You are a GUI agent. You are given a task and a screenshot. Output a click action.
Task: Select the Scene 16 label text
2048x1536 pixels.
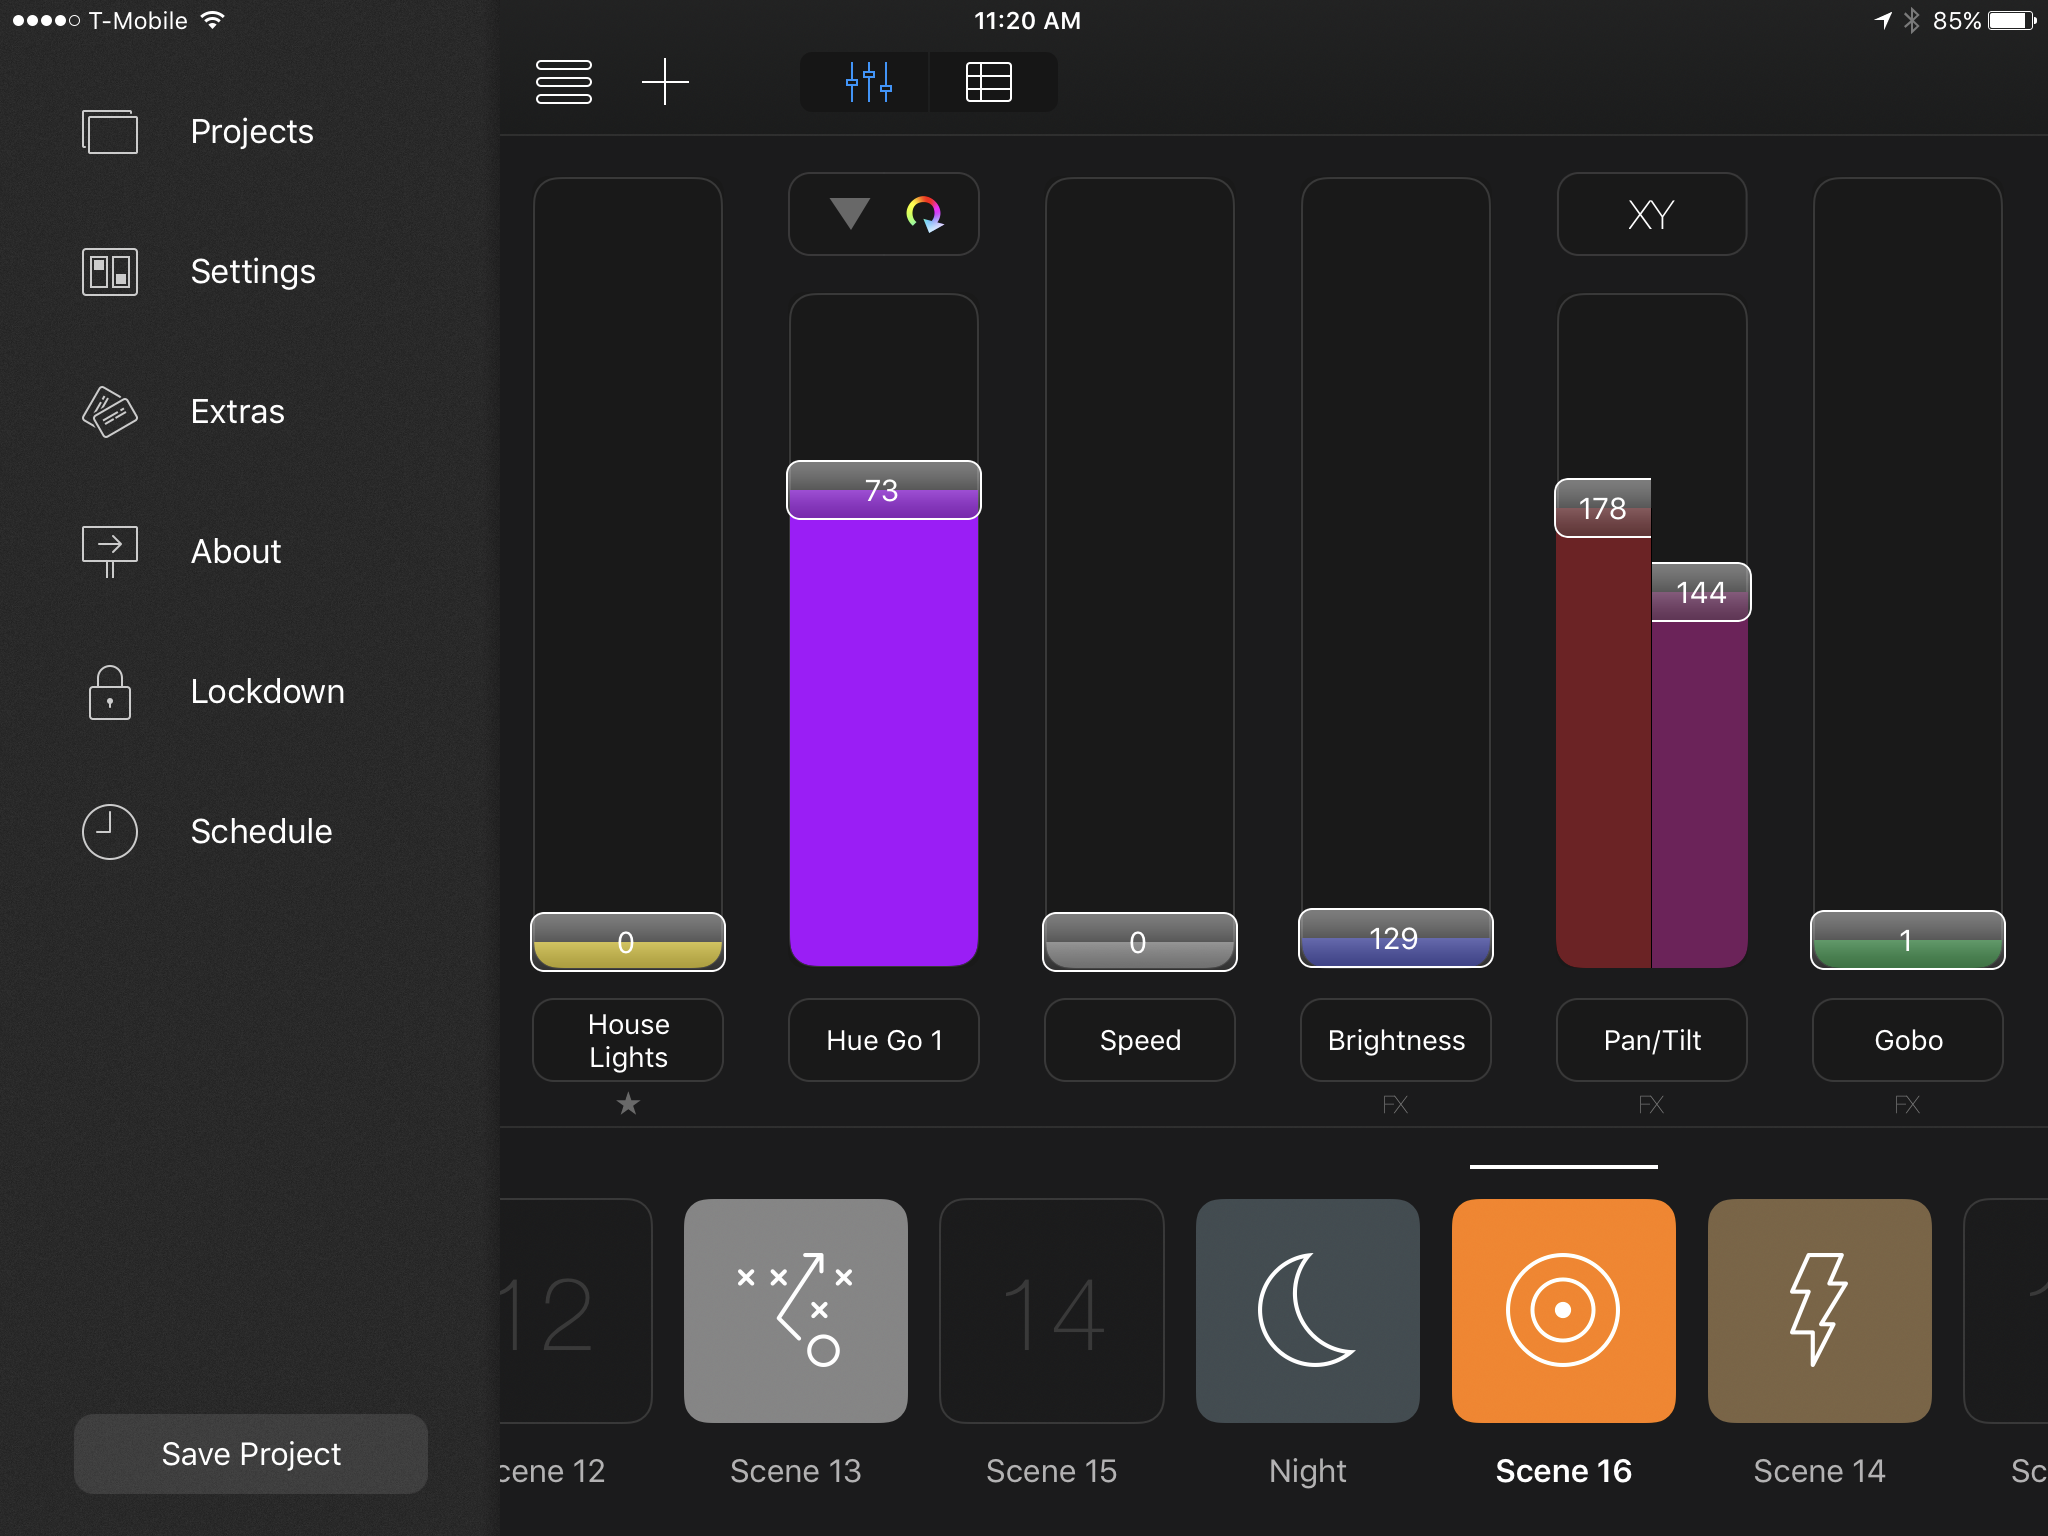[x=1564, y=1471]
